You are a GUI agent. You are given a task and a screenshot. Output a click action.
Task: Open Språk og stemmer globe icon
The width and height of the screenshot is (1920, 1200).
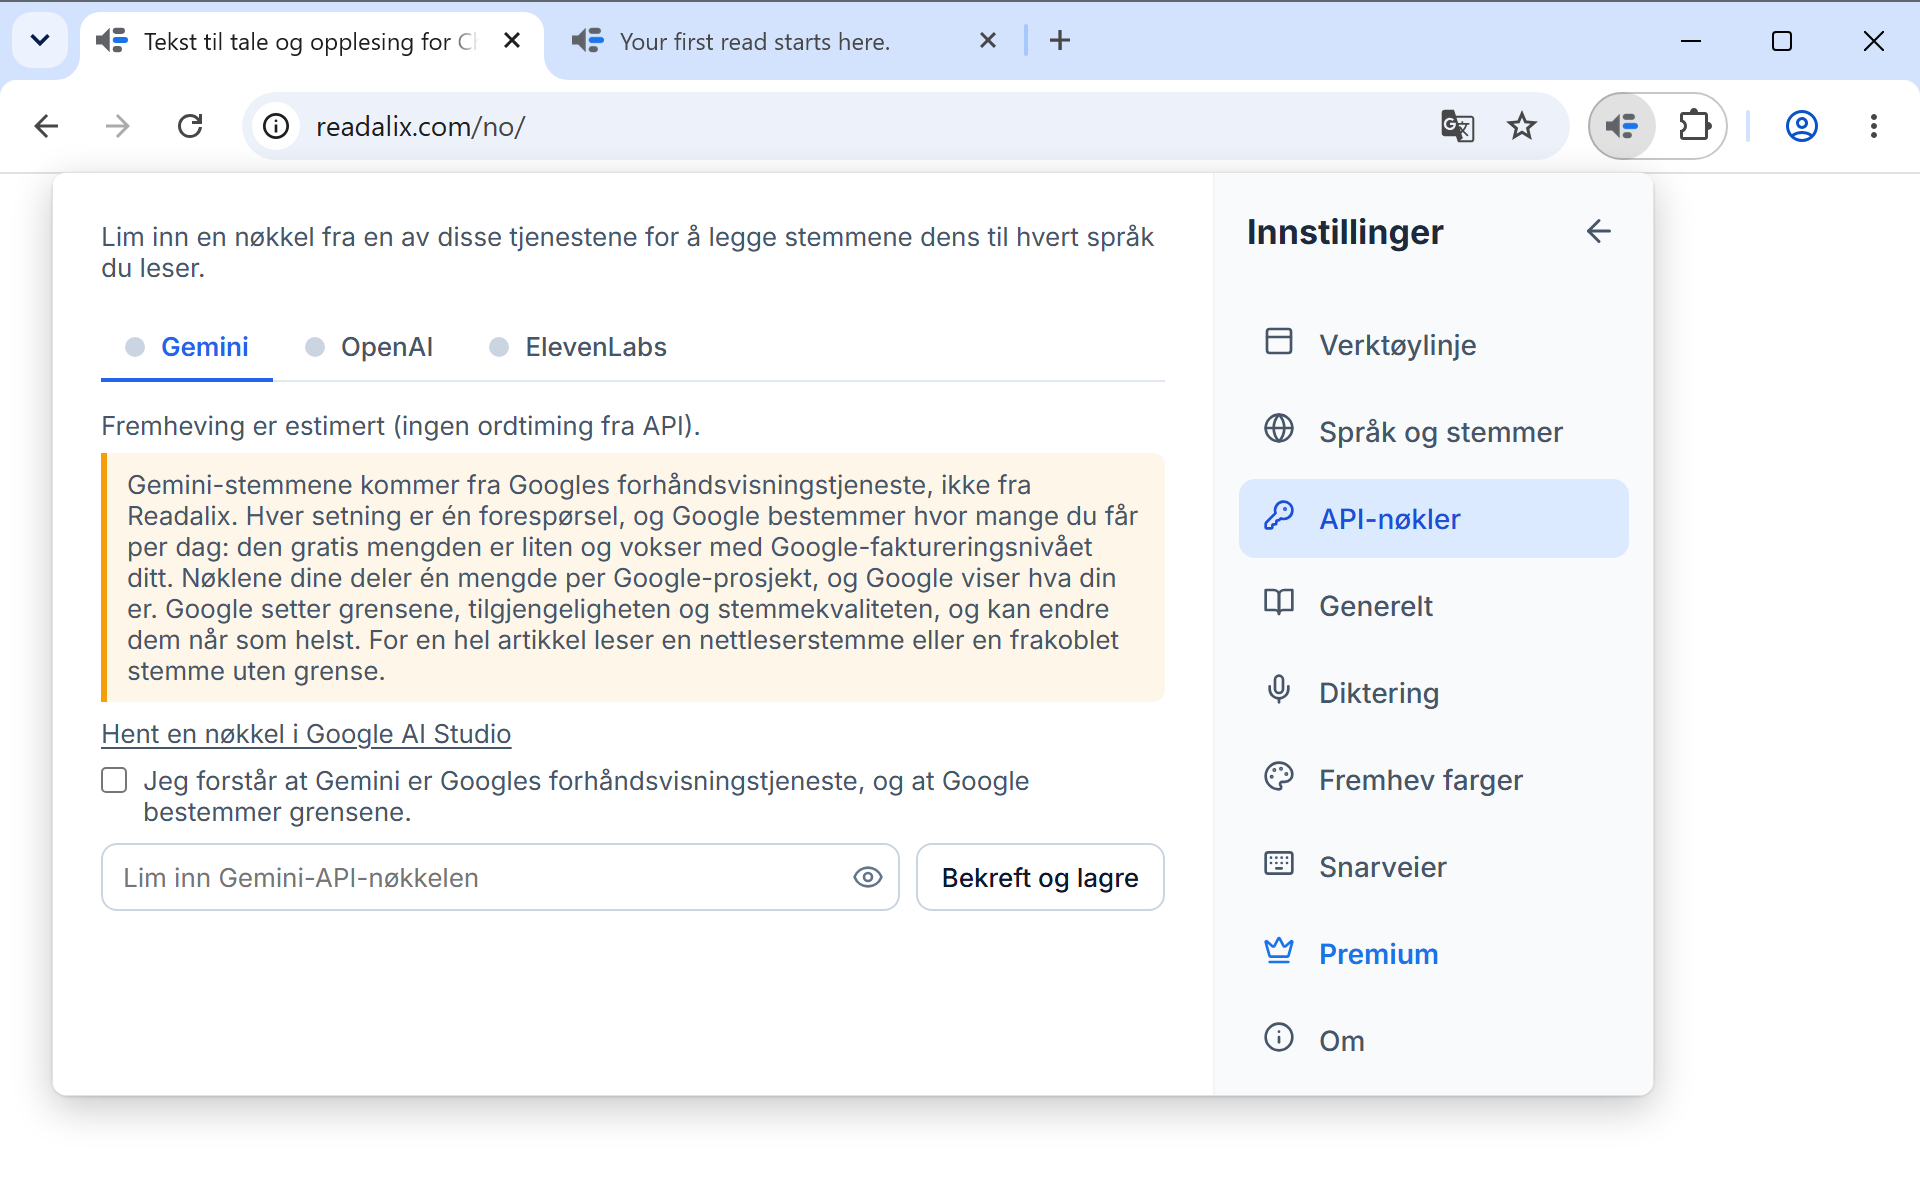pos(1278,429)
